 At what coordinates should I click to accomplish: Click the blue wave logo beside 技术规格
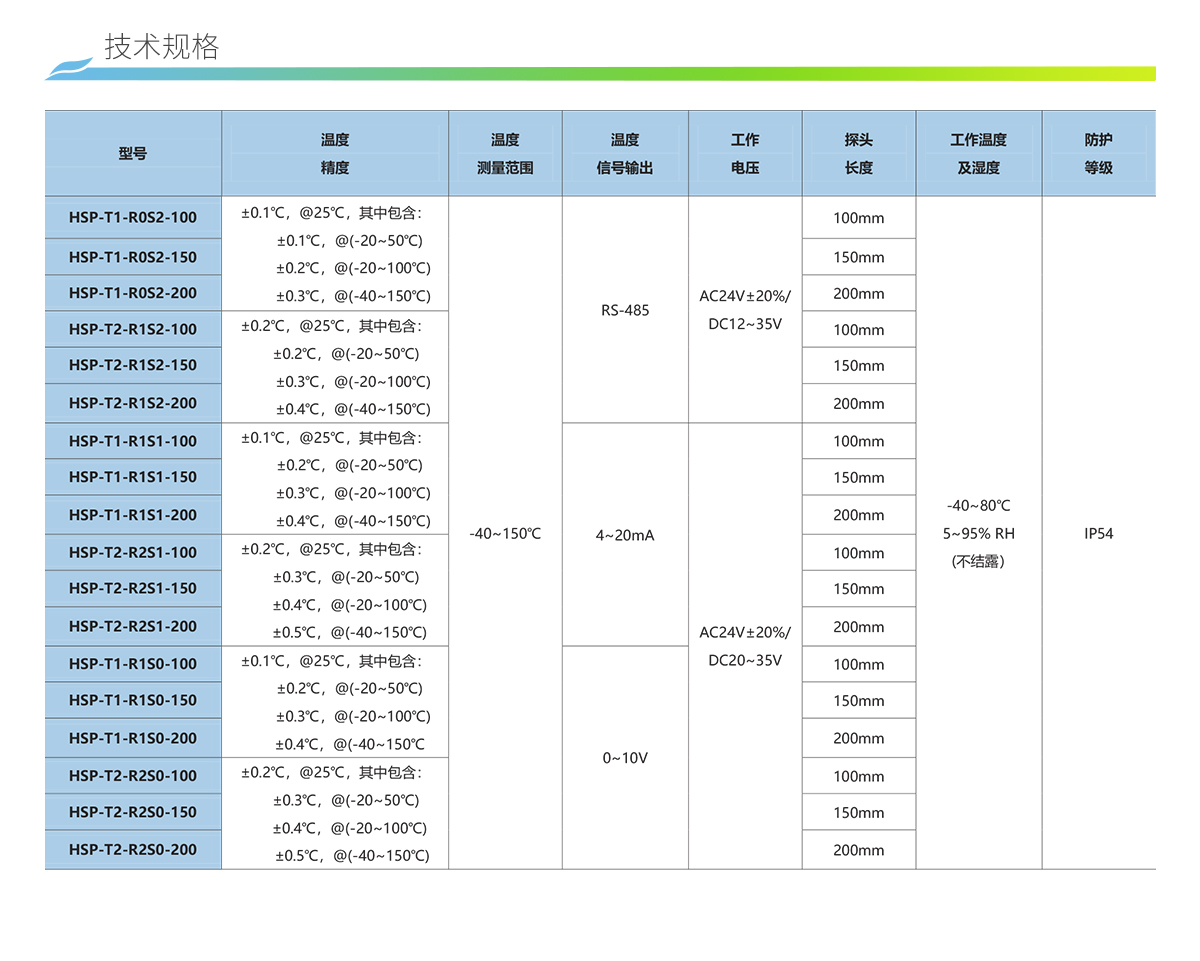pos(70,68)
